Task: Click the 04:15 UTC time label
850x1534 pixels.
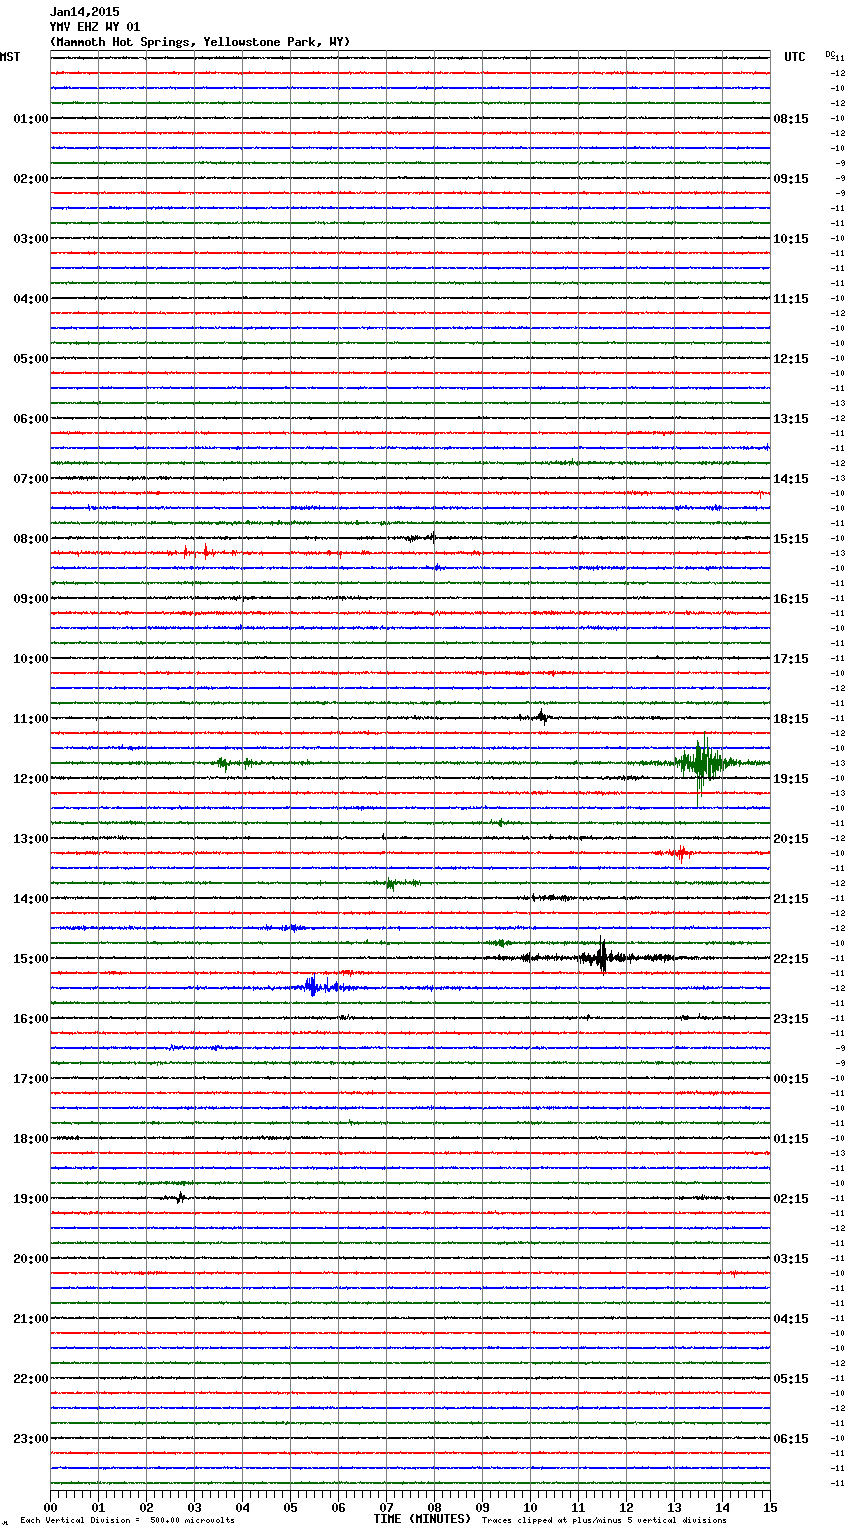Action: coord(791,1319)
